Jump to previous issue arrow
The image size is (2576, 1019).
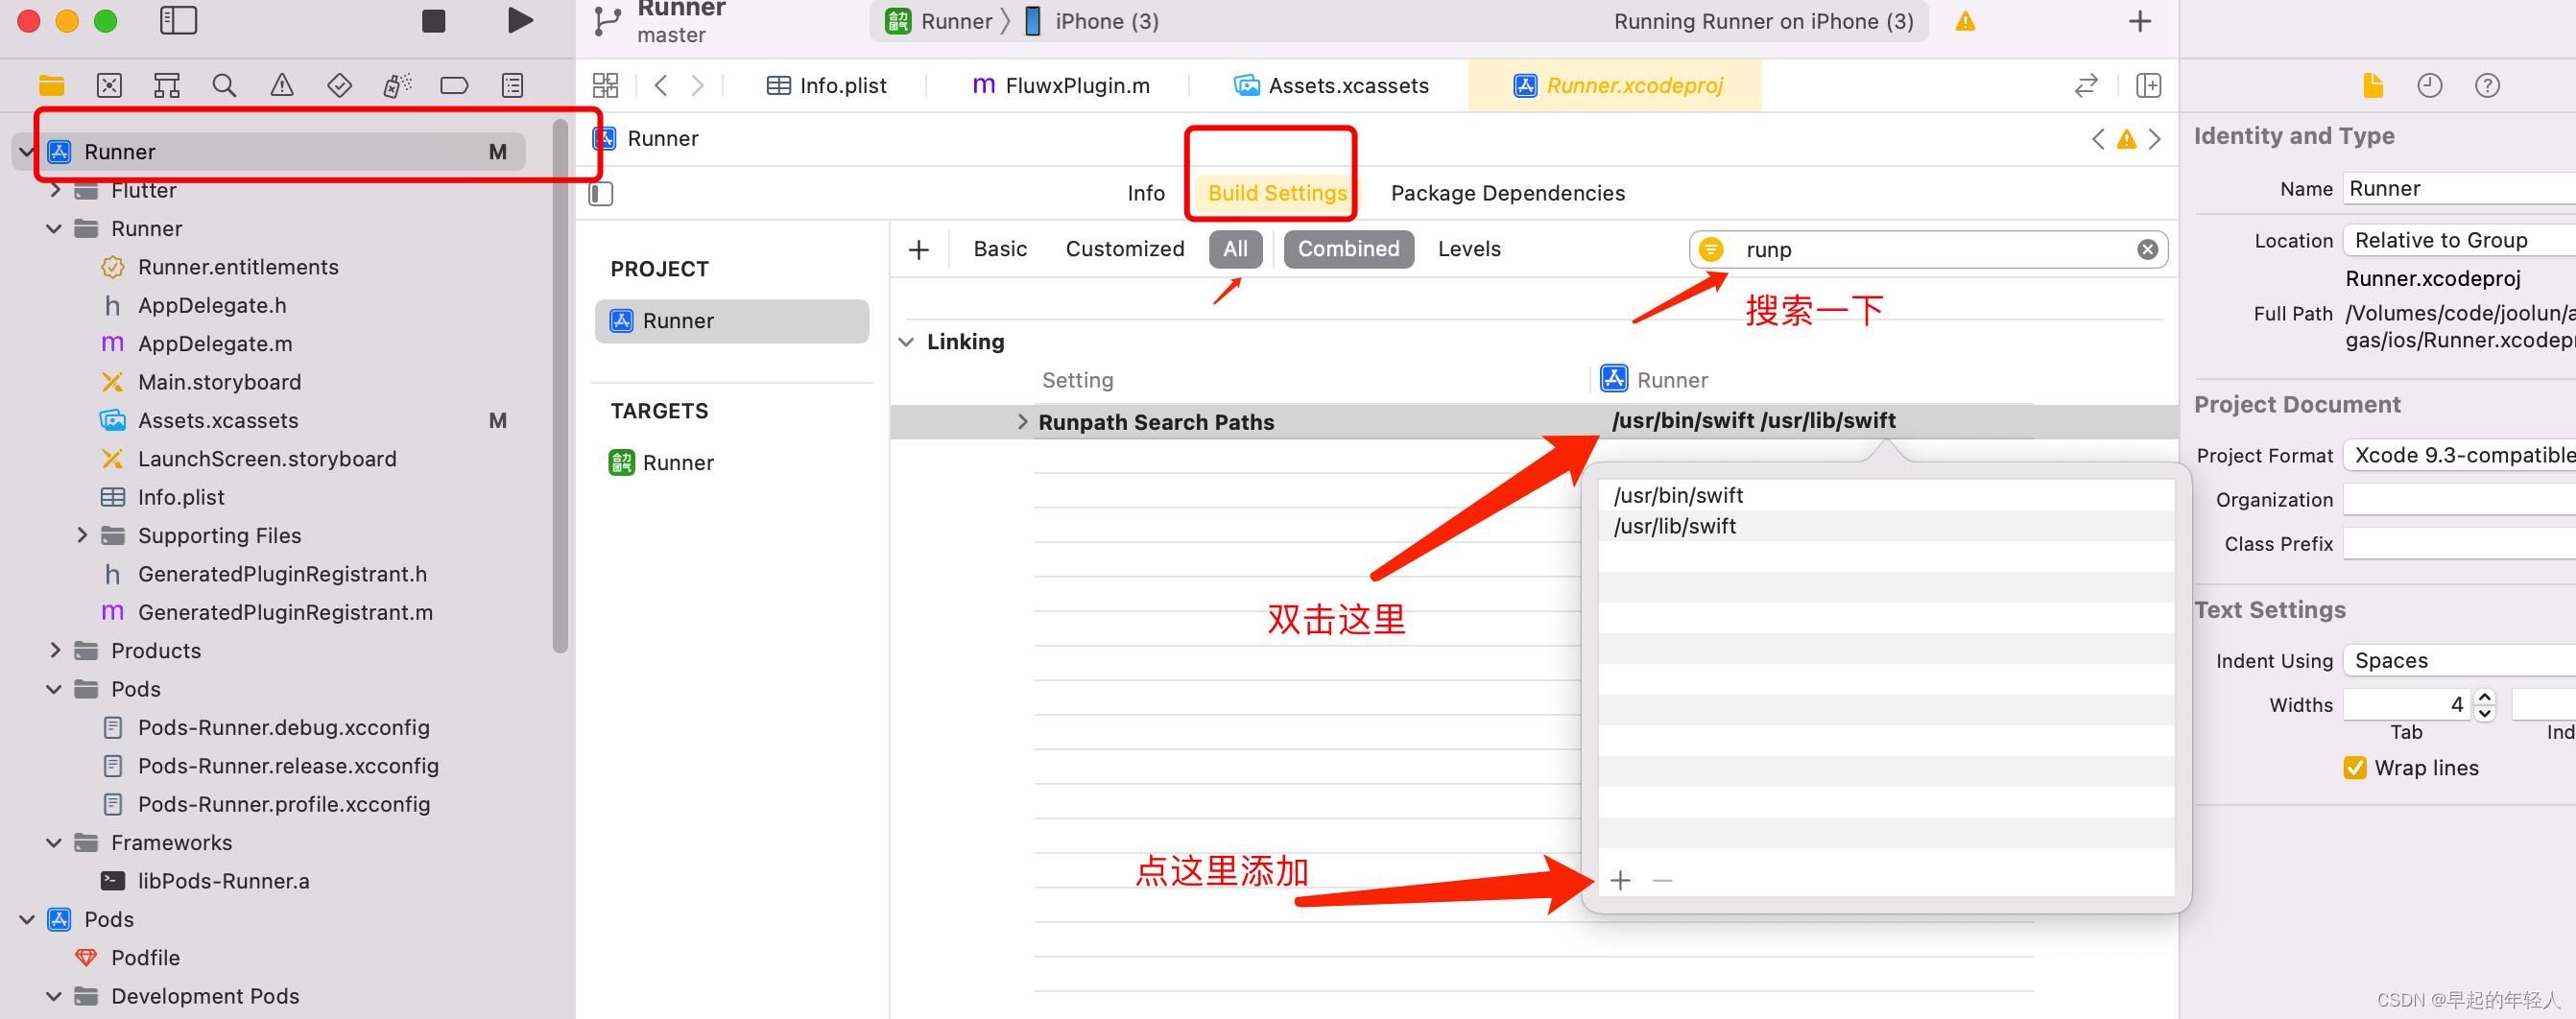click(x=2098, y=139)
